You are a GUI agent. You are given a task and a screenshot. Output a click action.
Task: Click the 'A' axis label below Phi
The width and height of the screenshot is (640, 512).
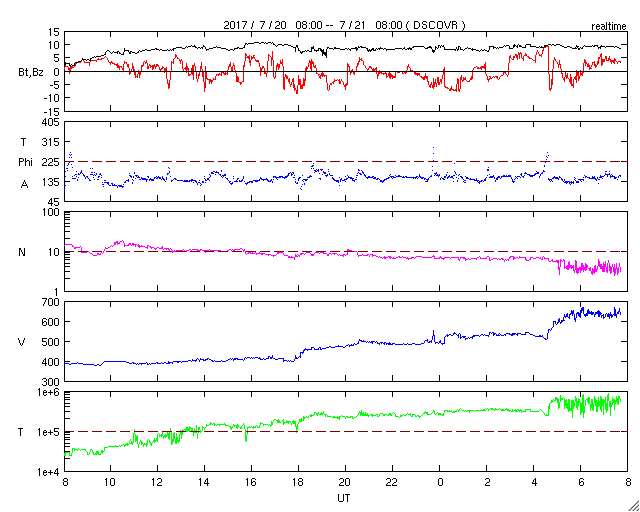tap(24, 185)
